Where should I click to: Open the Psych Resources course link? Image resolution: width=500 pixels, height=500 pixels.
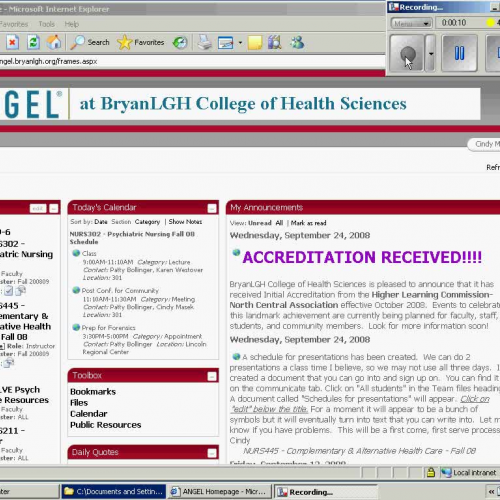(x=24, y=395)
